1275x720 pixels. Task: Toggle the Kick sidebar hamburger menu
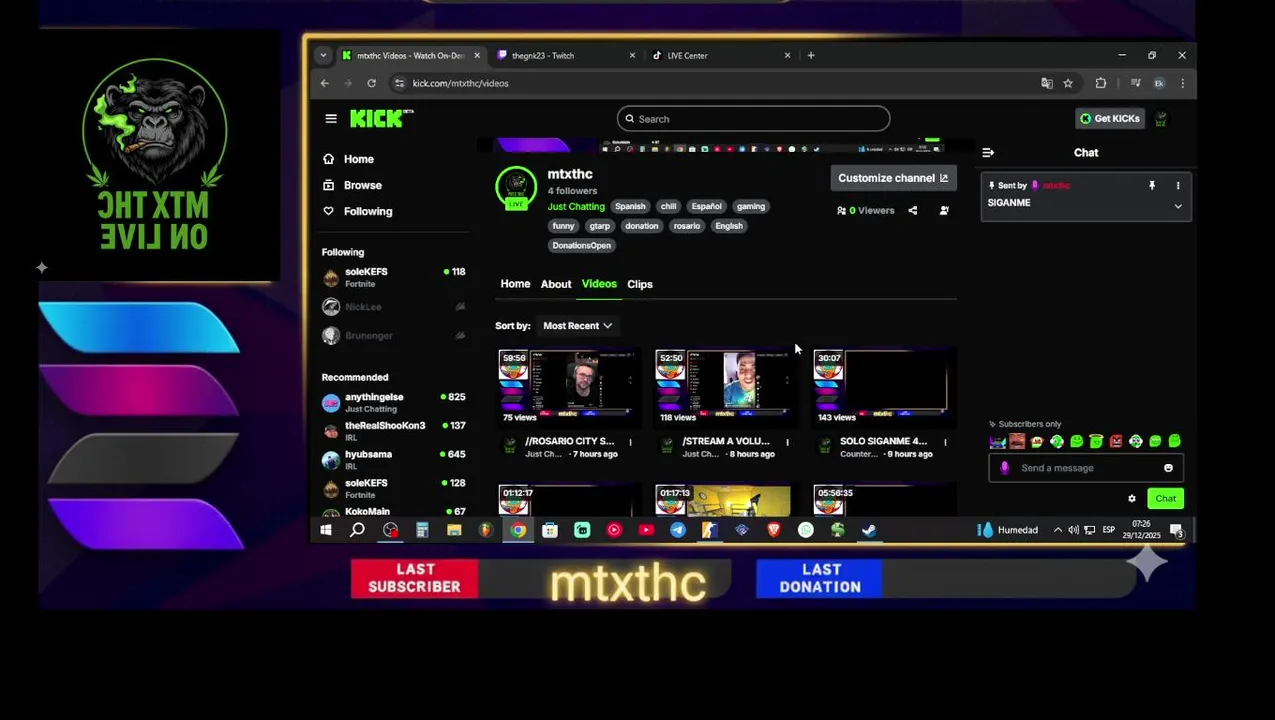coord(331,119)
